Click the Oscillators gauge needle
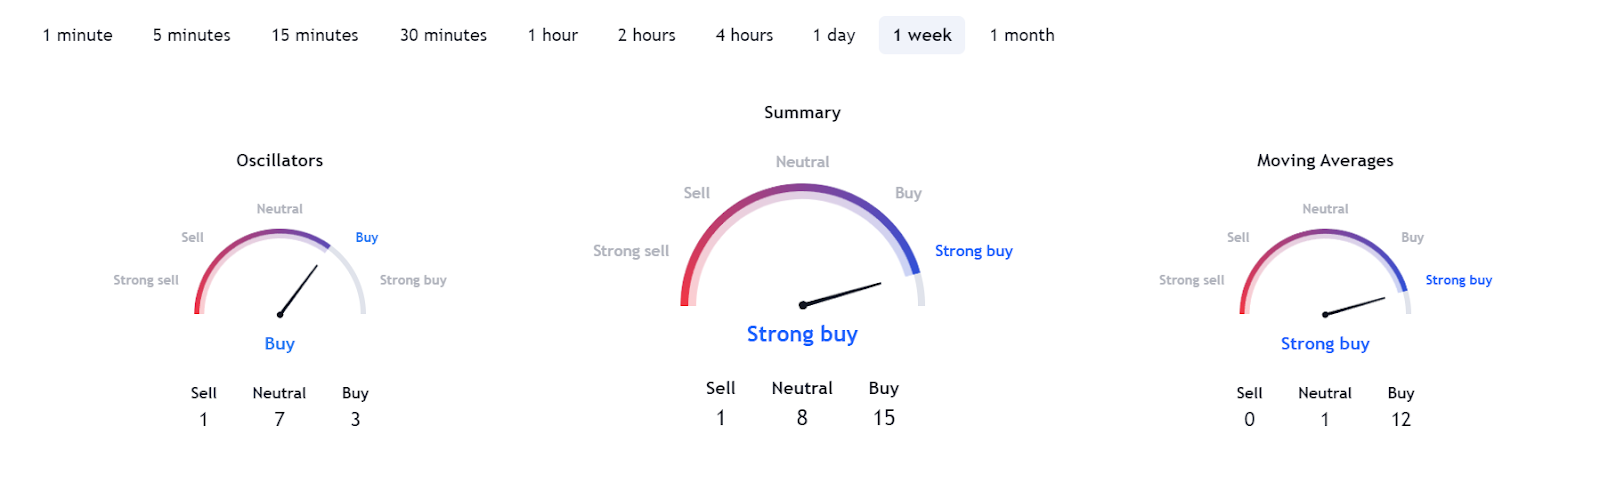The width and height of the screenshot is (1600, 483). (x=299, y=290)
